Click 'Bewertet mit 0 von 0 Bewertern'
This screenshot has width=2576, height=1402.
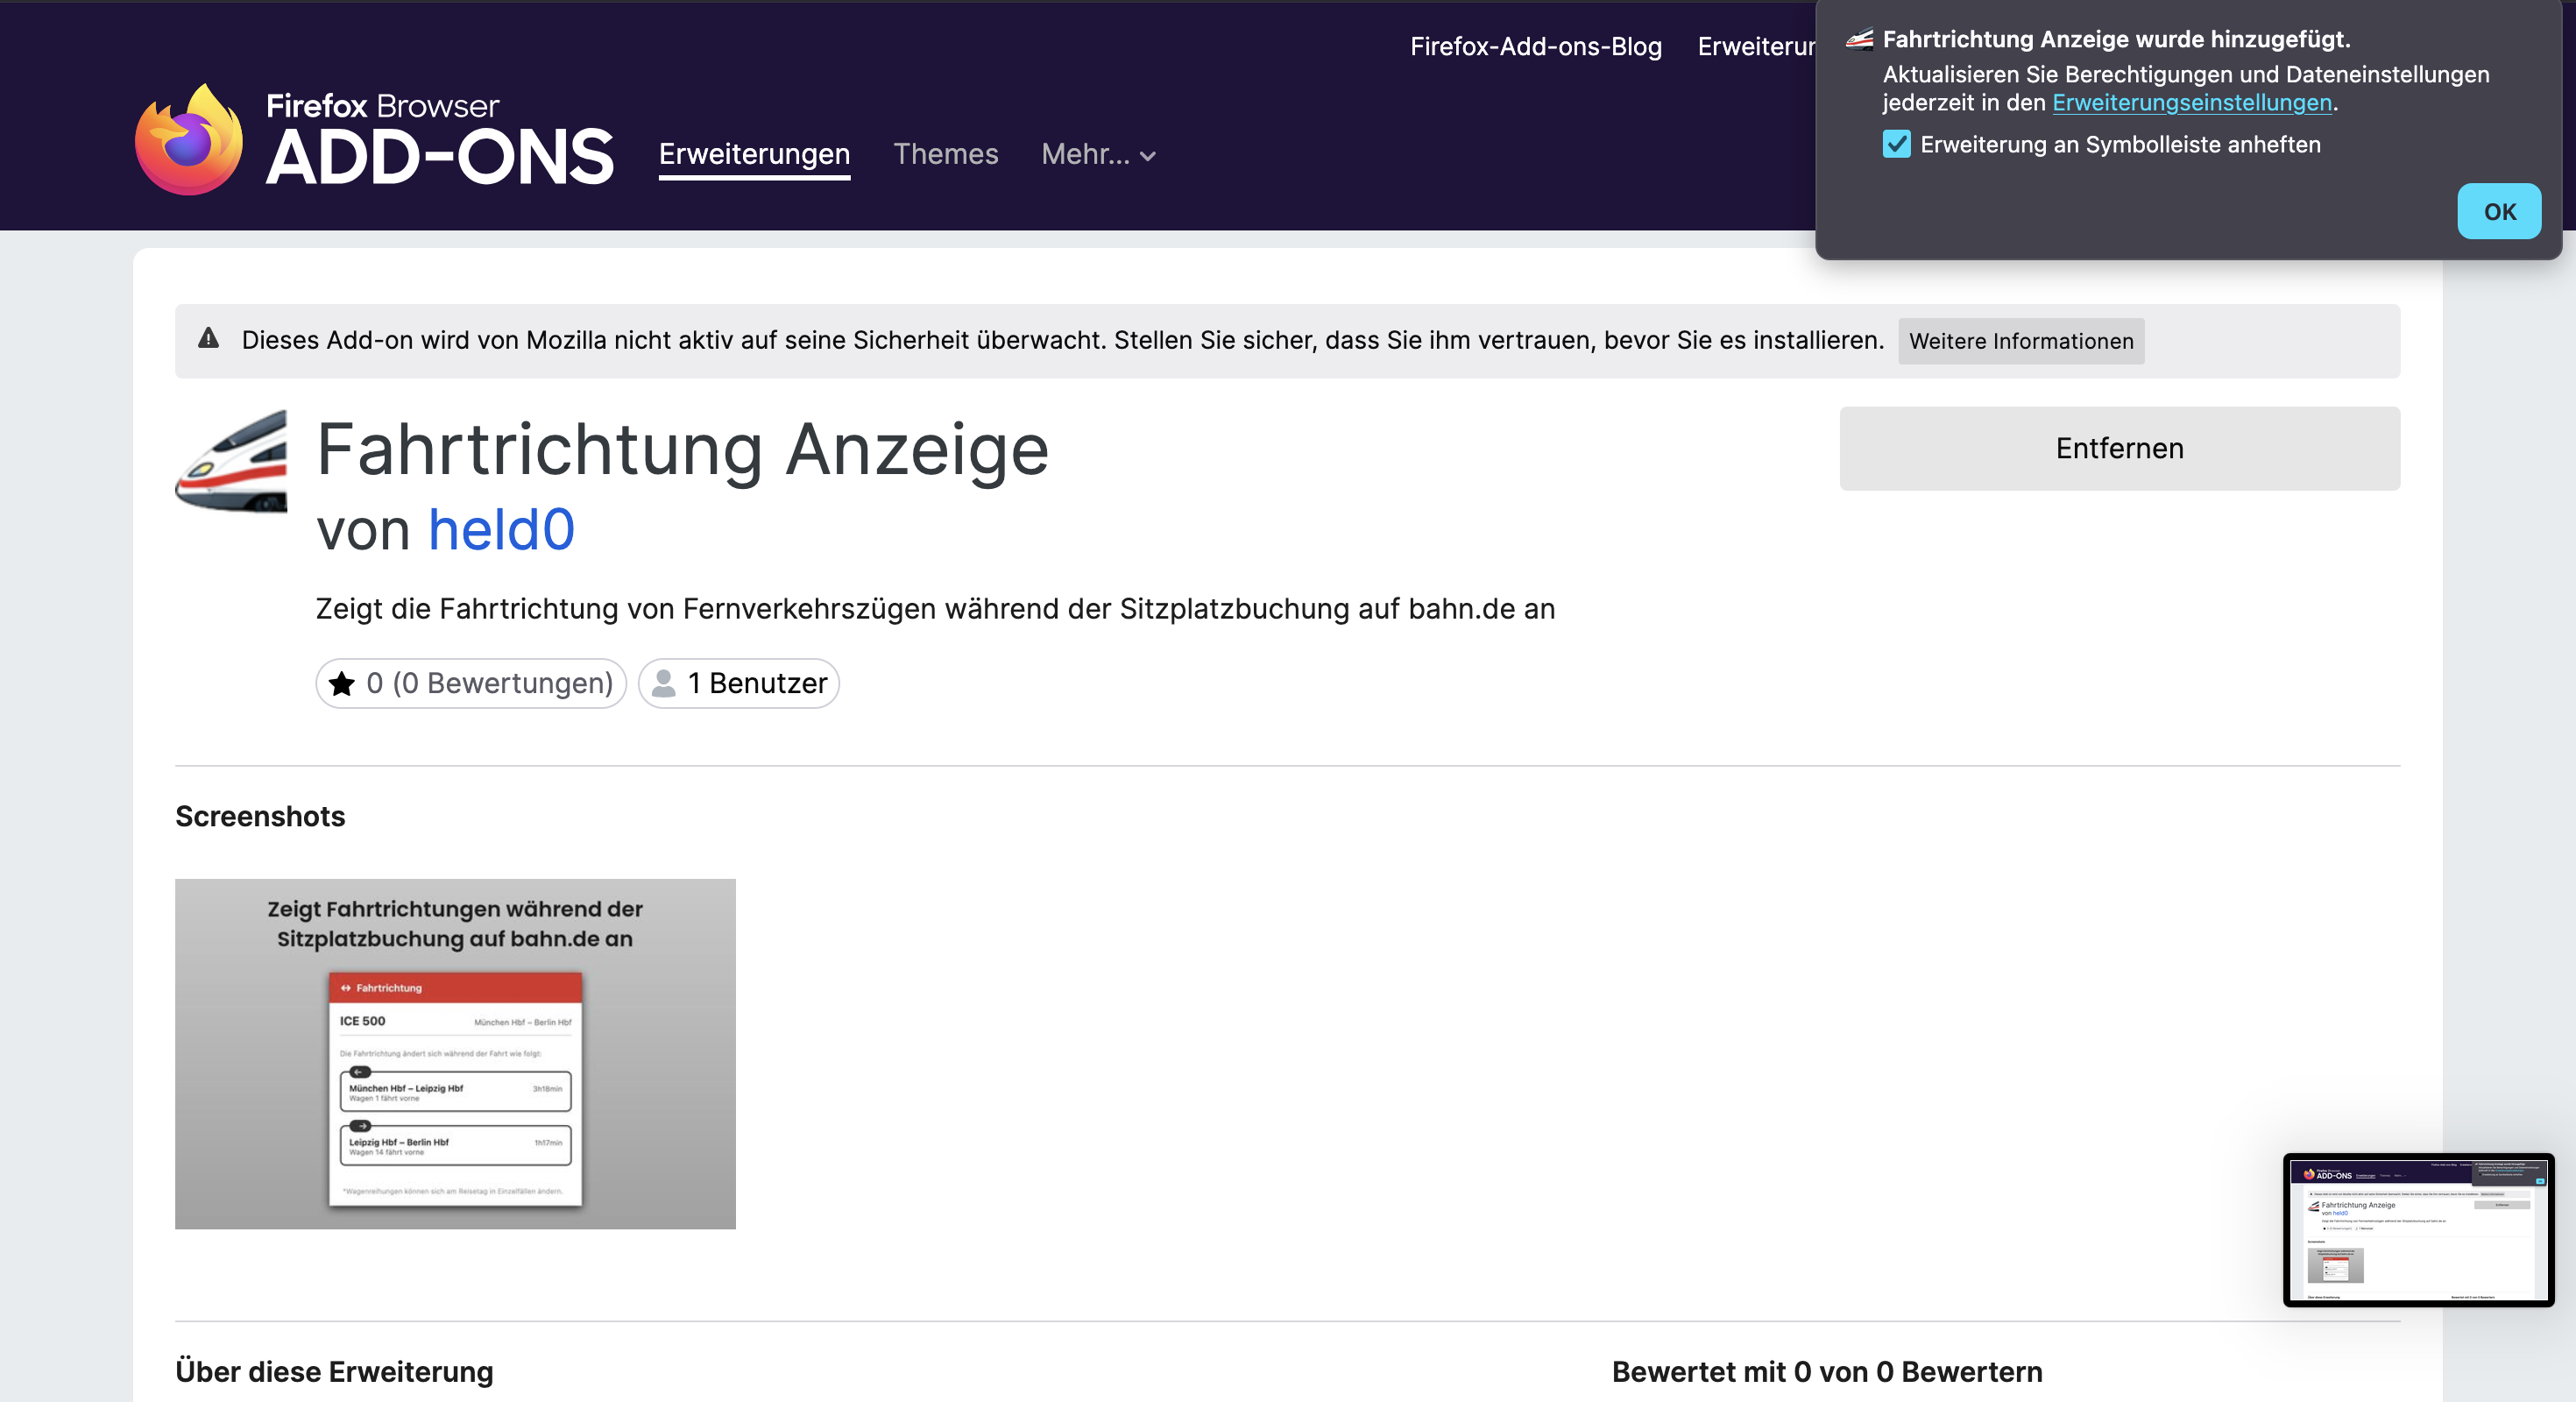[1827, 1371]
